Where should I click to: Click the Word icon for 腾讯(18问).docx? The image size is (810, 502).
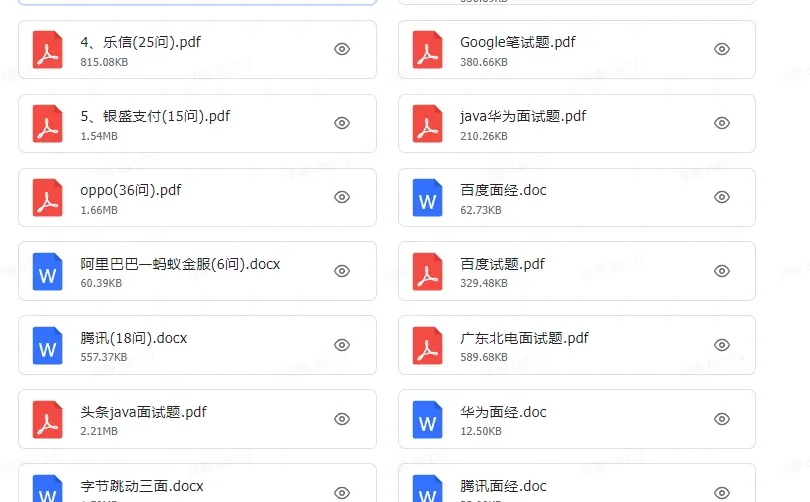click(48, 346)
